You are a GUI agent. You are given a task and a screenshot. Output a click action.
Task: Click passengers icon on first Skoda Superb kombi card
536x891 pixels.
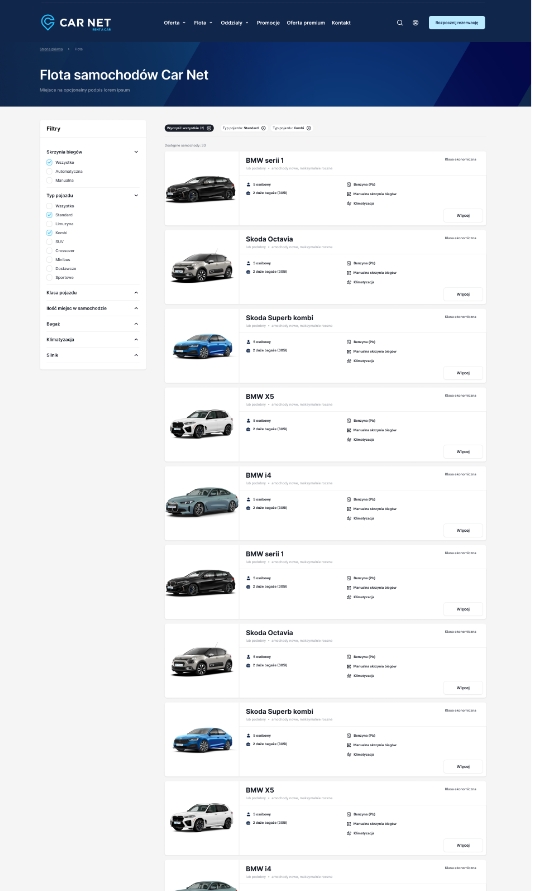[248, 342]
